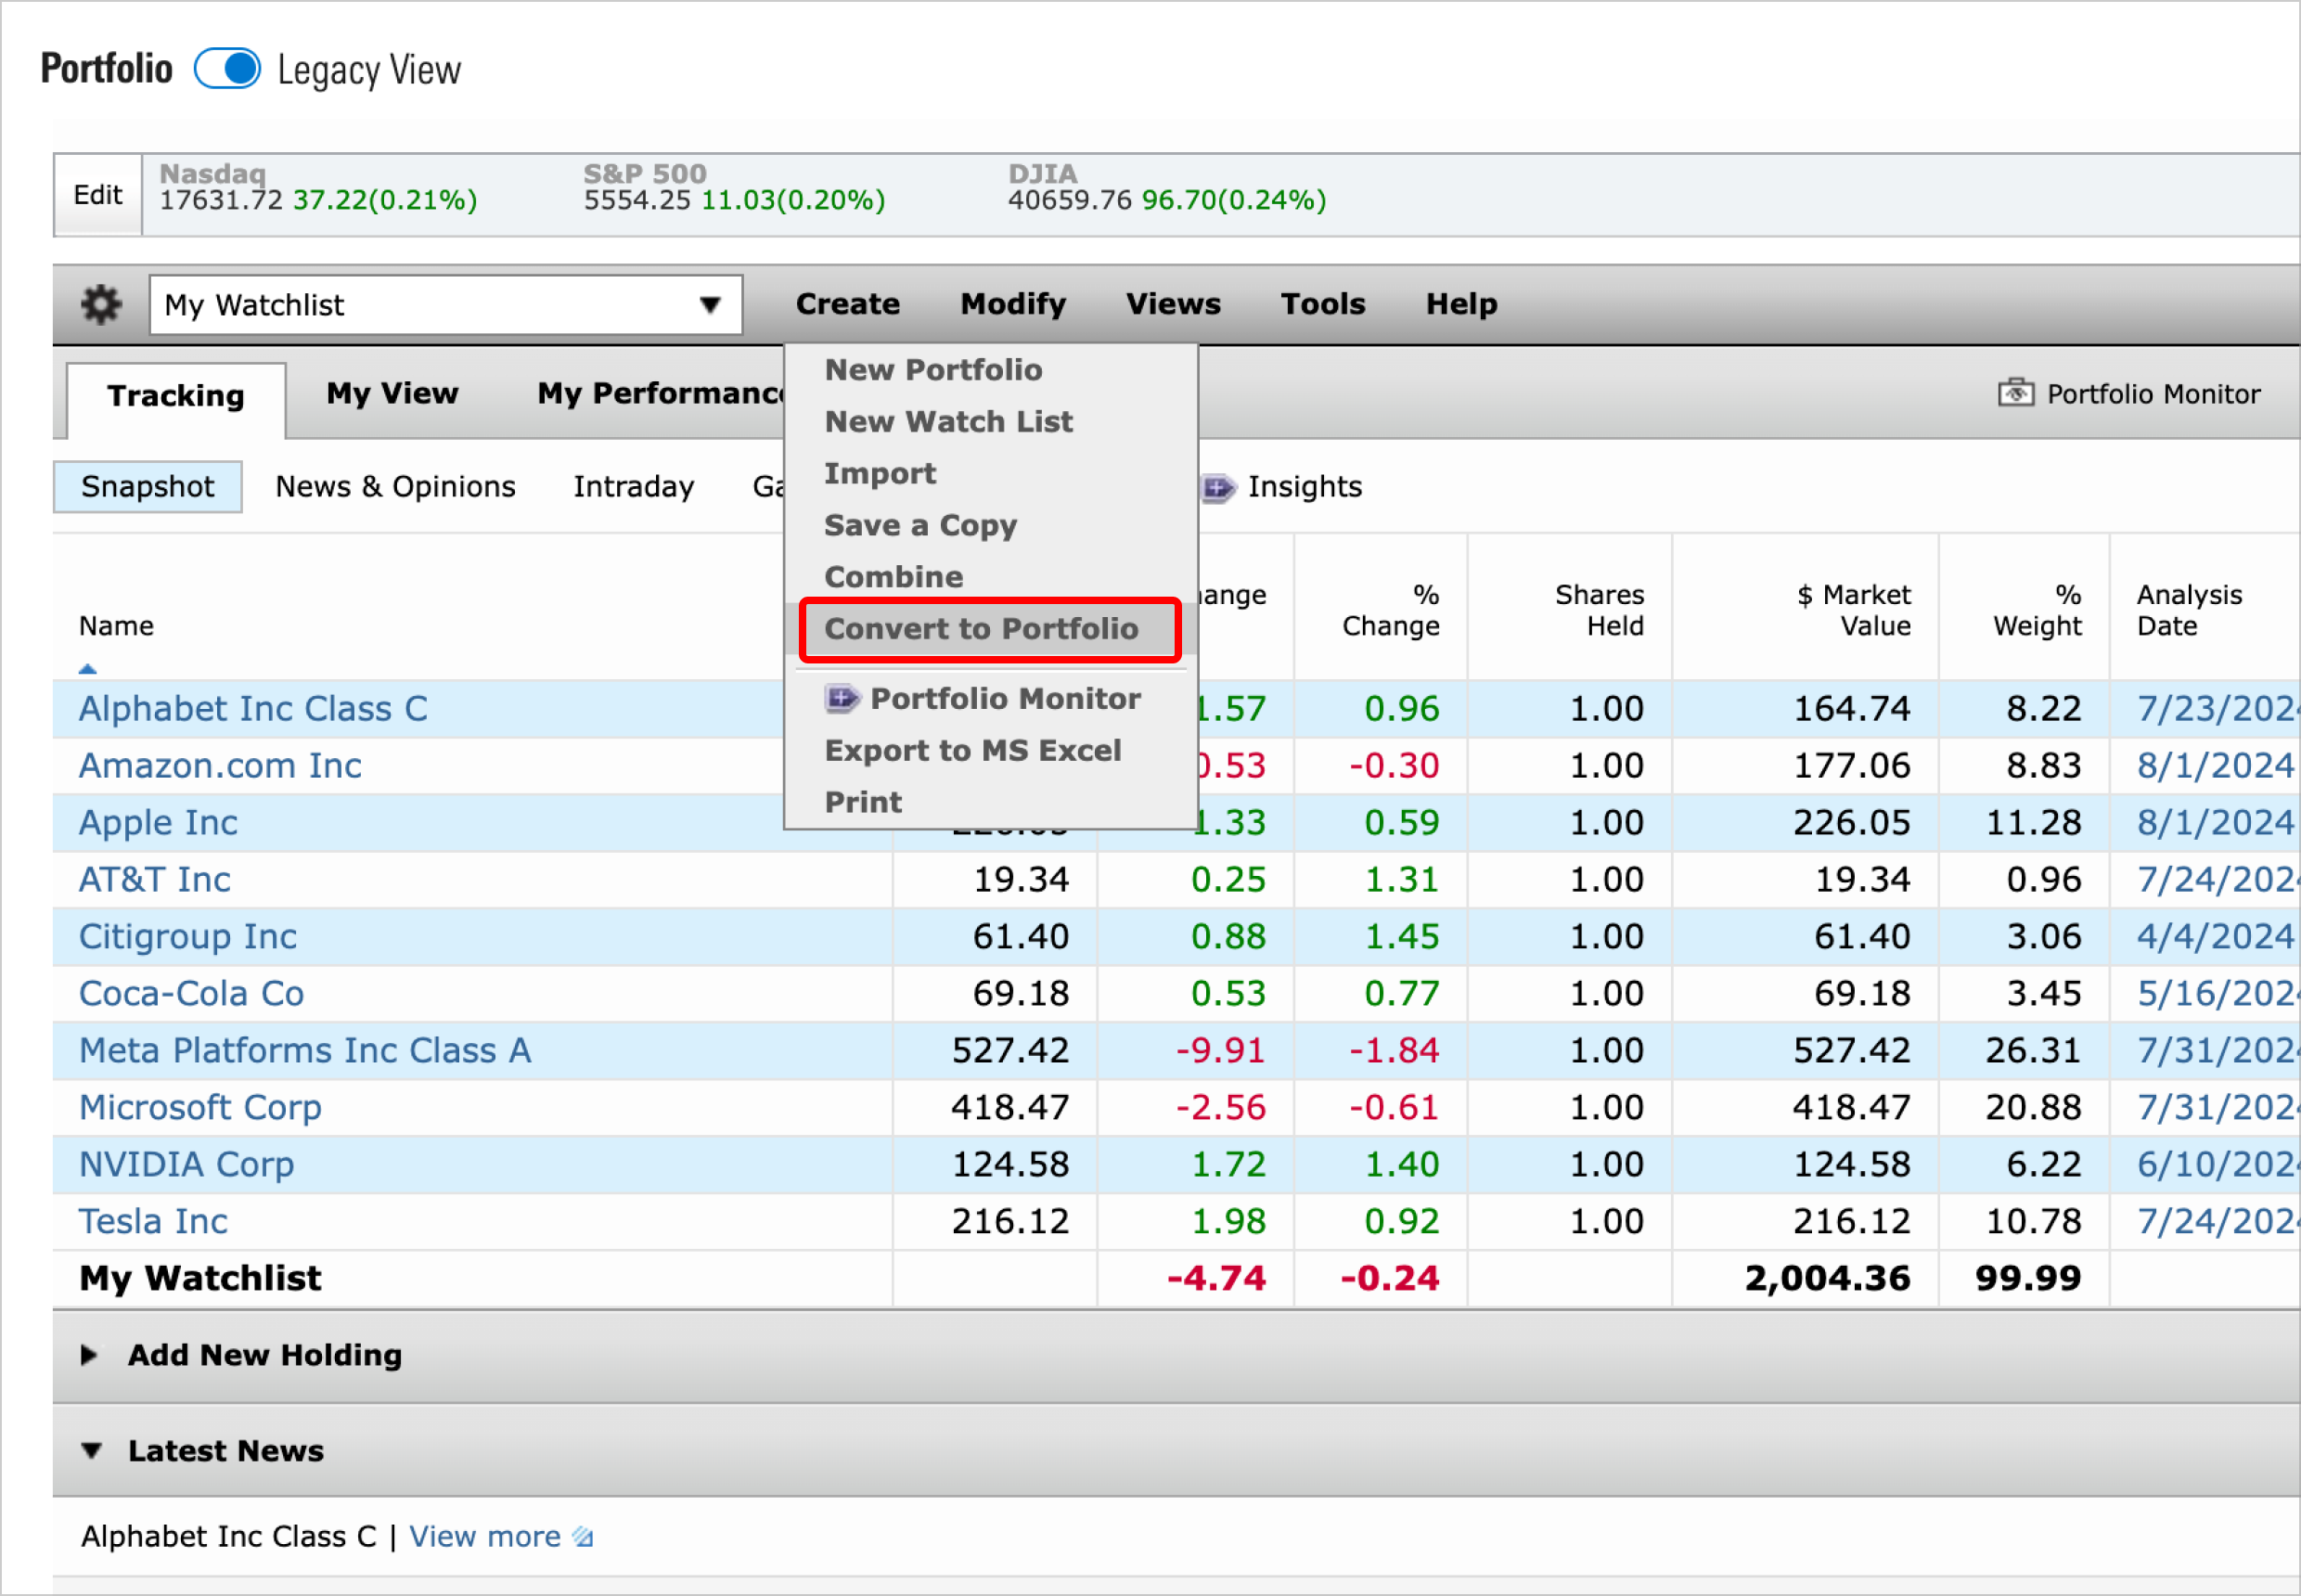Click the S&P 500 value 5554.25

tap(637, 201)
